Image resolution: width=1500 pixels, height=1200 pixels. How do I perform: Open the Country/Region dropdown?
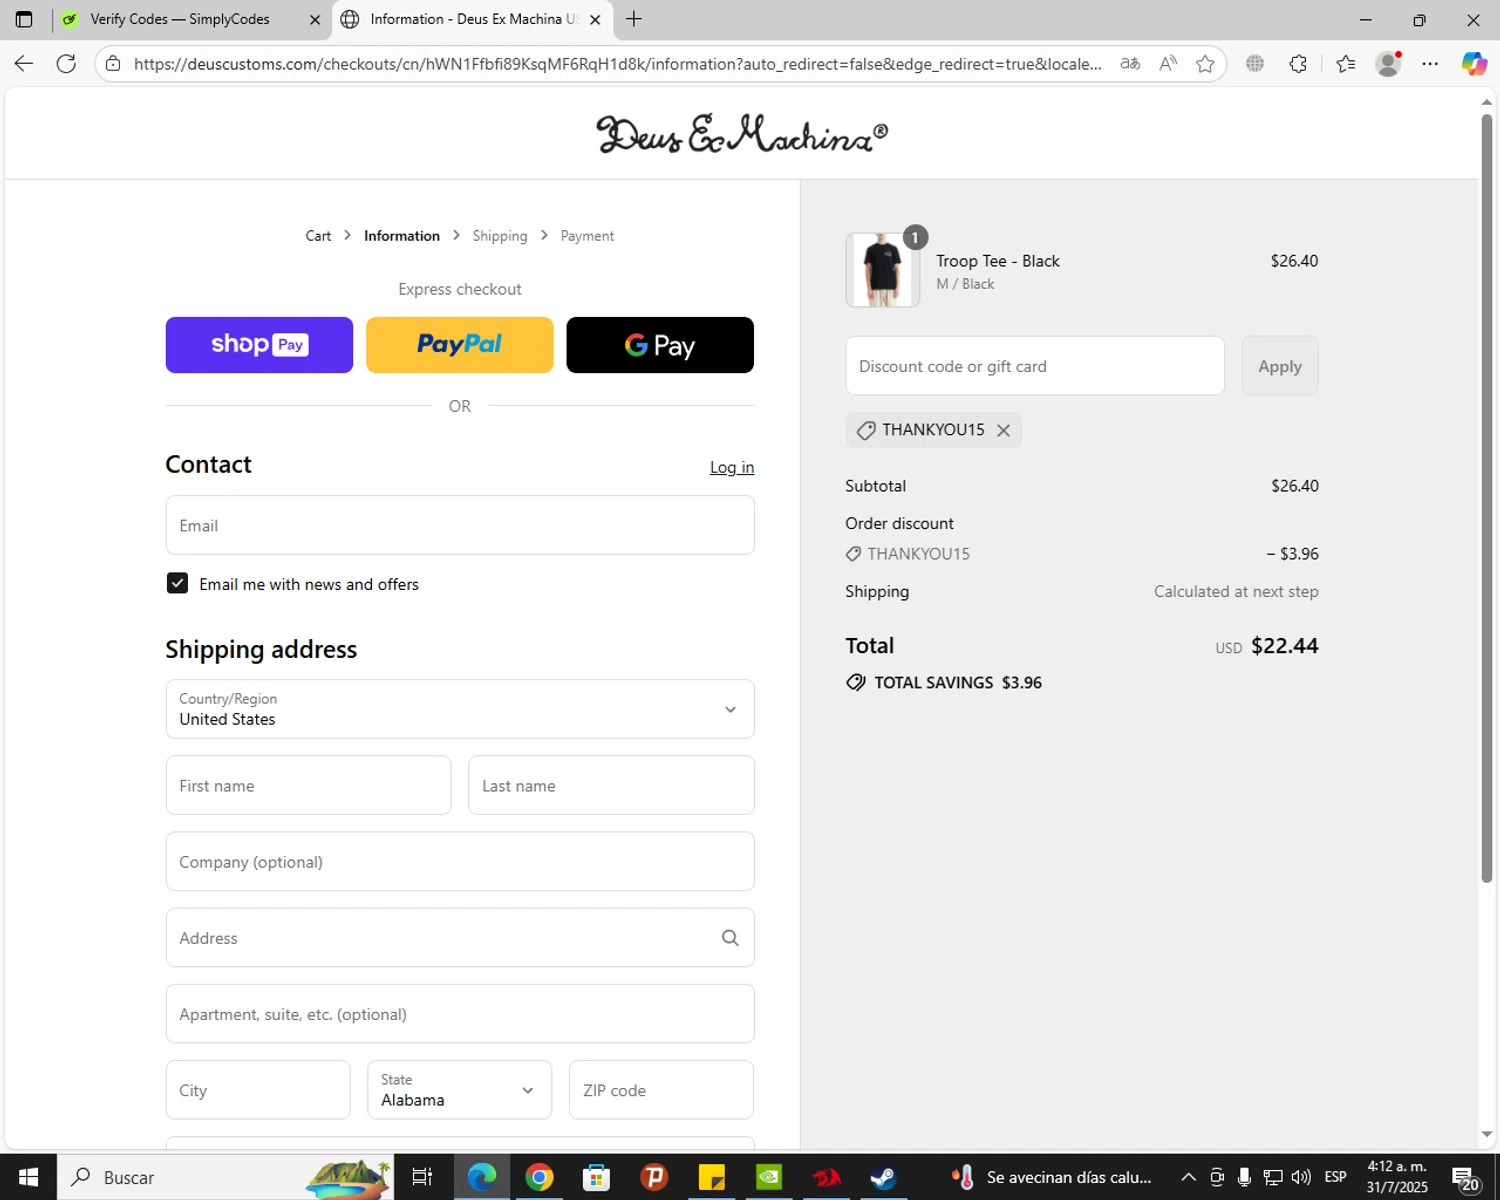click(460, 709)
